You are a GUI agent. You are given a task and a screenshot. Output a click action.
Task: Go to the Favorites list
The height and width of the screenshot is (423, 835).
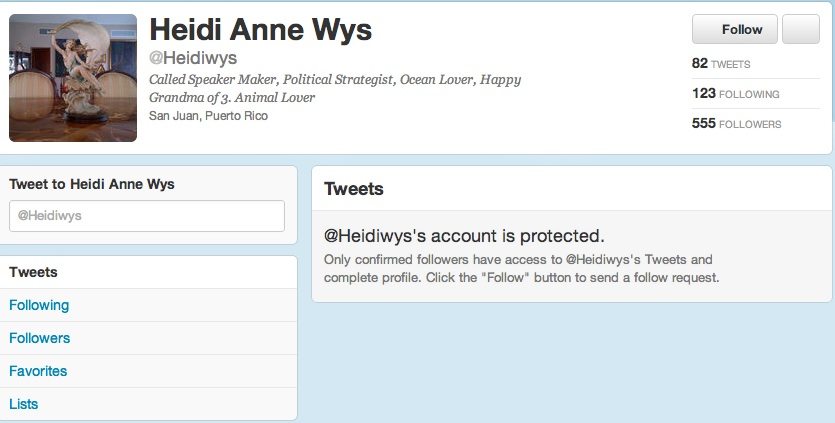click(148, 371)
